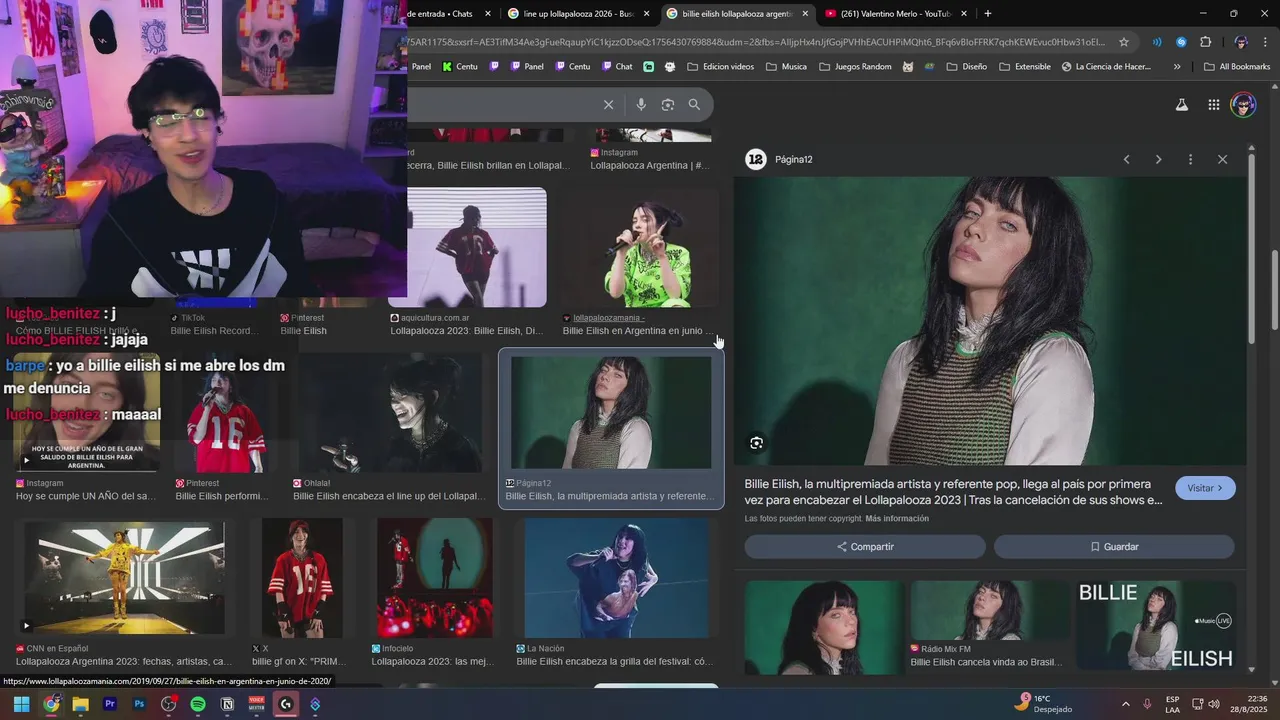Open the Chrome extensions puzzle icon
1280x720 pixels.
(x=1205, y=42)
